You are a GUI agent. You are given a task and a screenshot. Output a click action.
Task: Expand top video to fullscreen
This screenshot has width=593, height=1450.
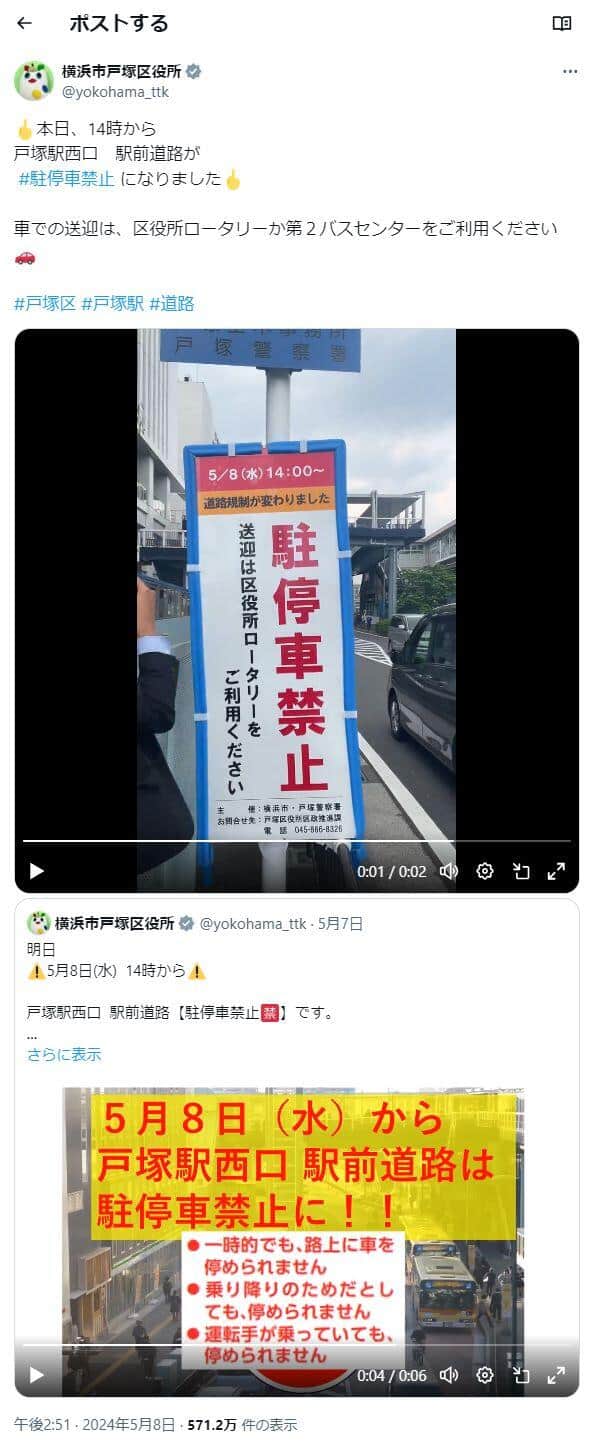pyautogui.click(x=557, y=871)
